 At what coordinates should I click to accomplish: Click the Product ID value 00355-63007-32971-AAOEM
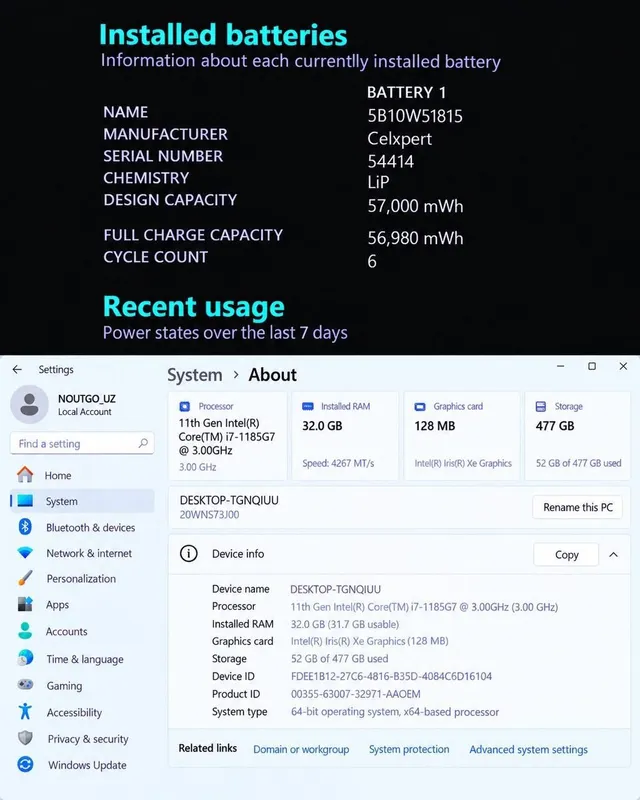[355, 694]
